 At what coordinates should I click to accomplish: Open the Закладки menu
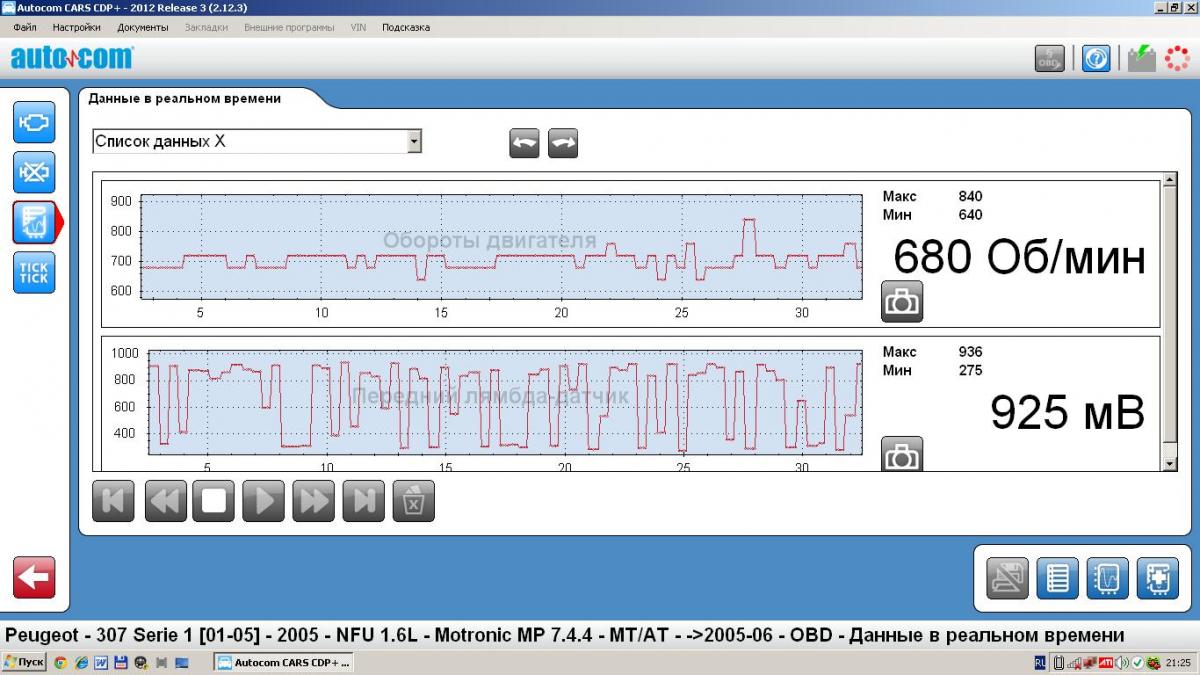click(206, 27)
